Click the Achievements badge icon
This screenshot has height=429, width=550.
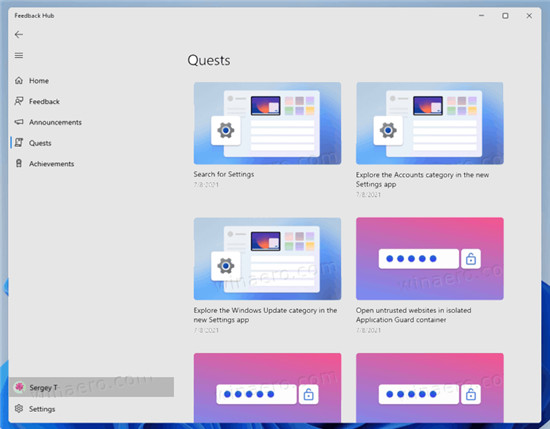point(19,163)
